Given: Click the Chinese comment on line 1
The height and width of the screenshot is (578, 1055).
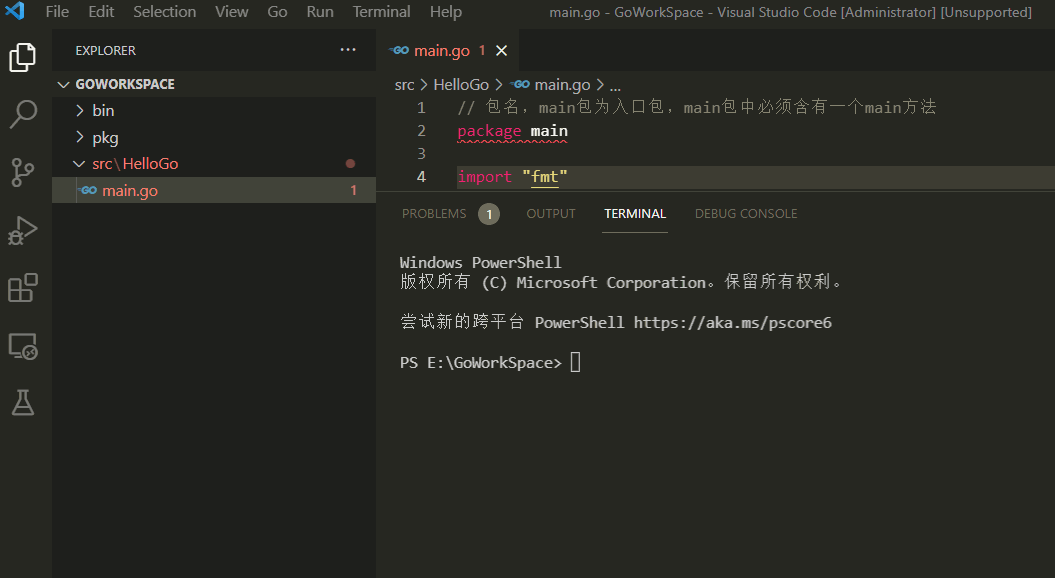Looking at the screenshot, I should click(696, 107).
